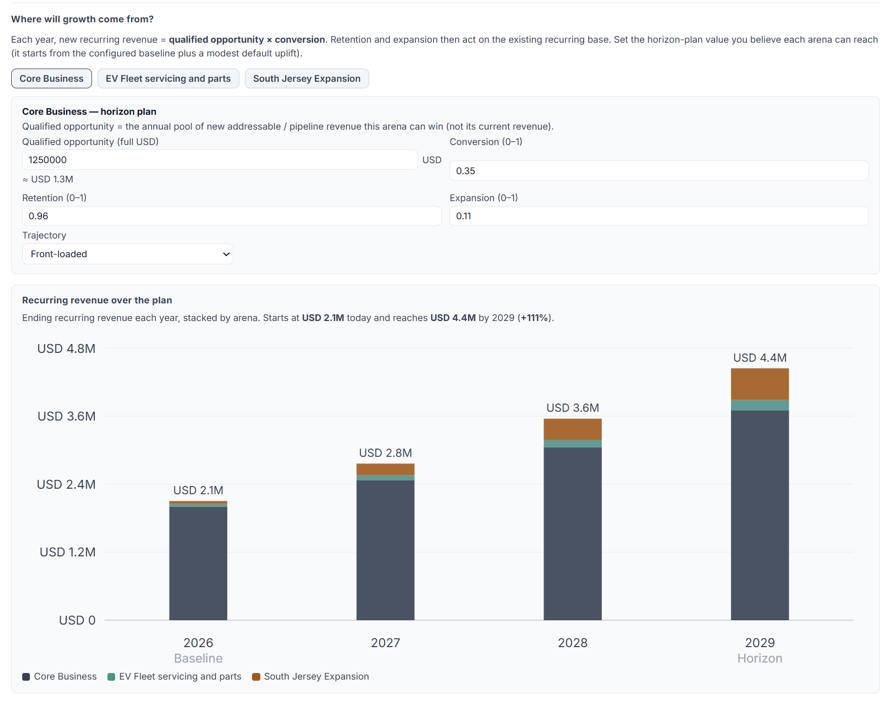The image size is (885, 702).
Task: Click the Core Business legend label text
Action: tap(65, 677)
